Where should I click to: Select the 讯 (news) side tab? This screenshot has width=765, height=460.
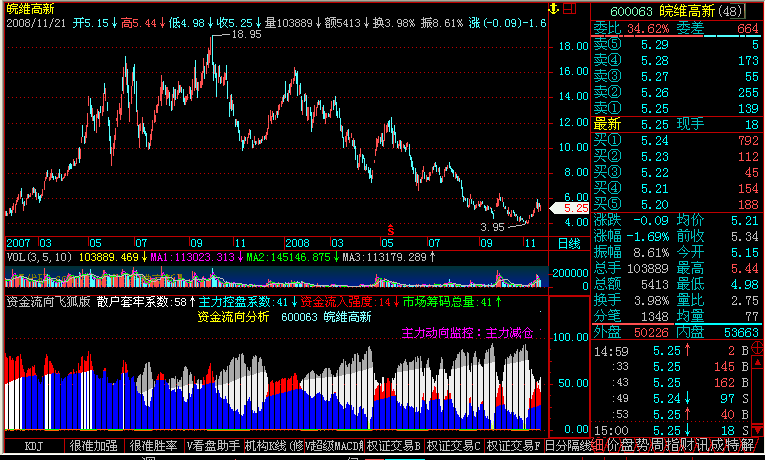pos(701,445)
